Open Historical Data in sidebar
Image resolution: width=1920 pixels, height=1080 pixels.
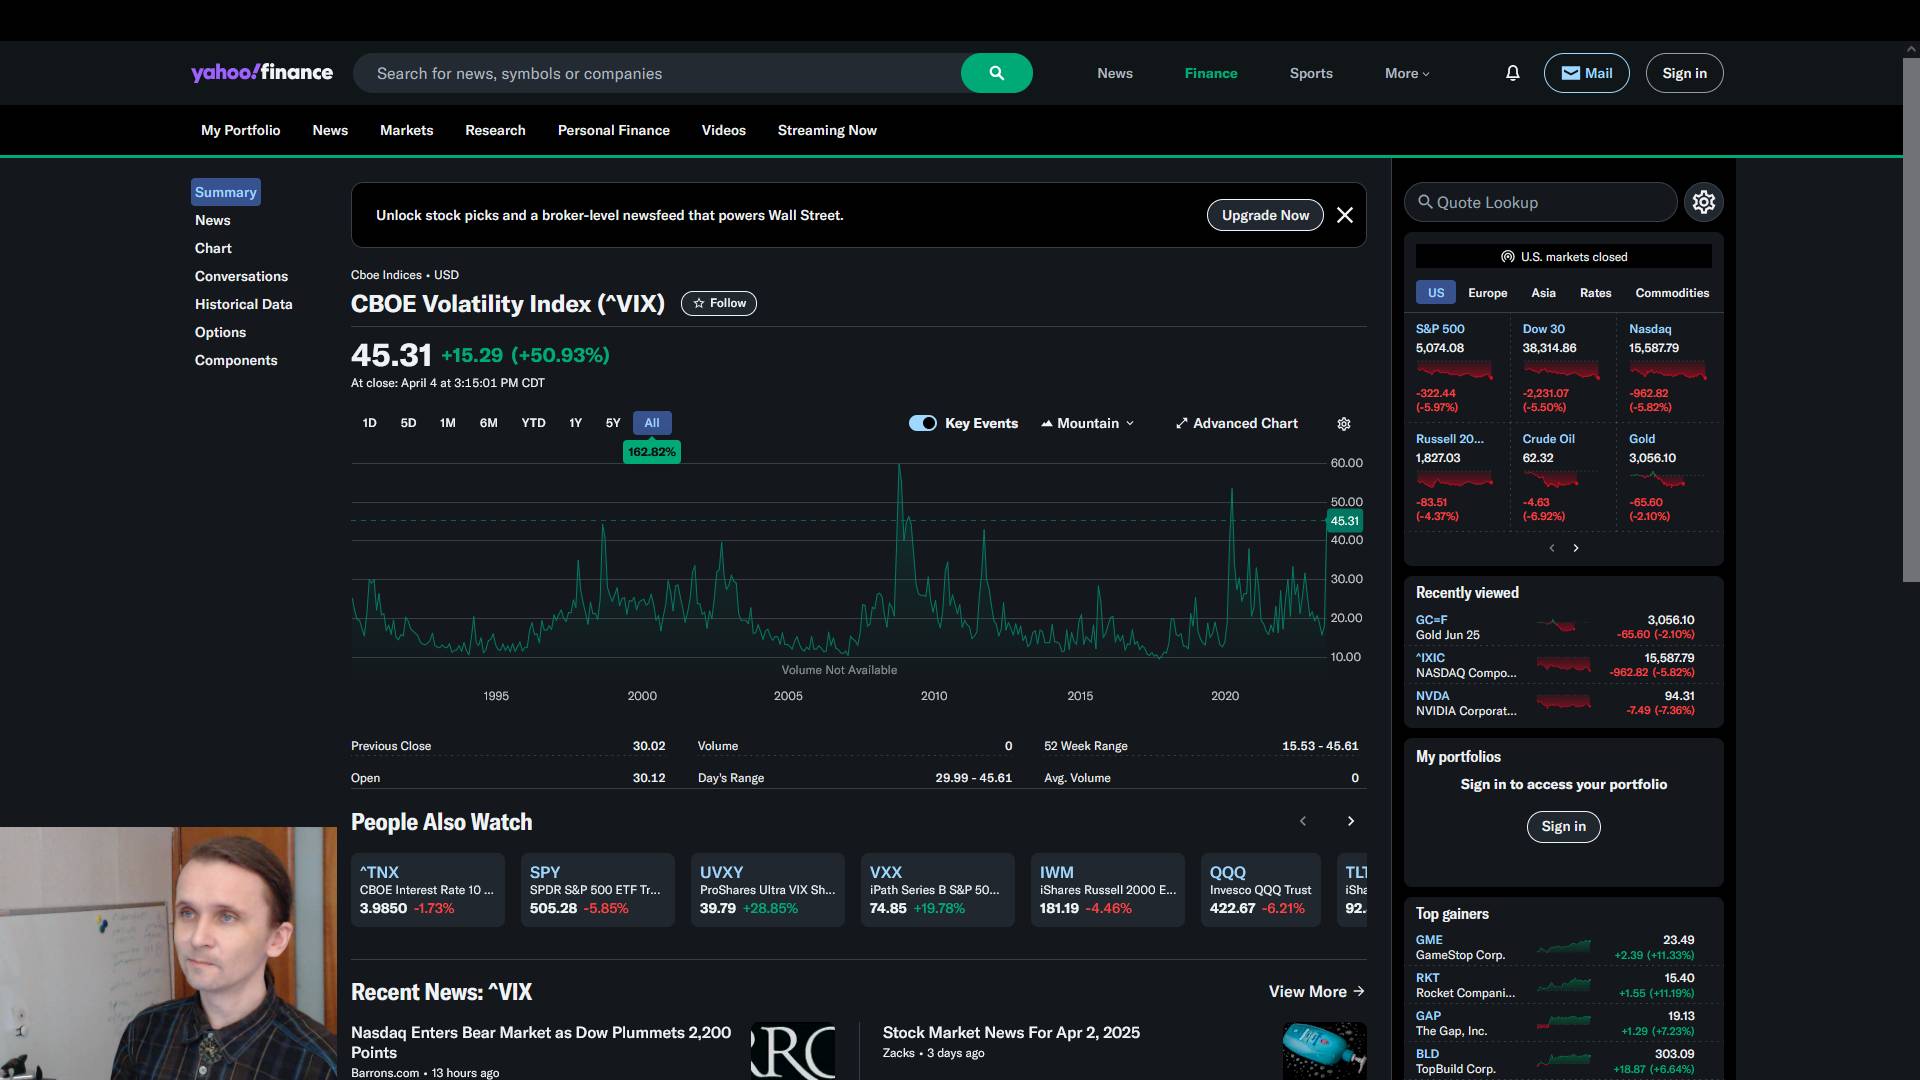pyautogui.click(x=243, y=304)
